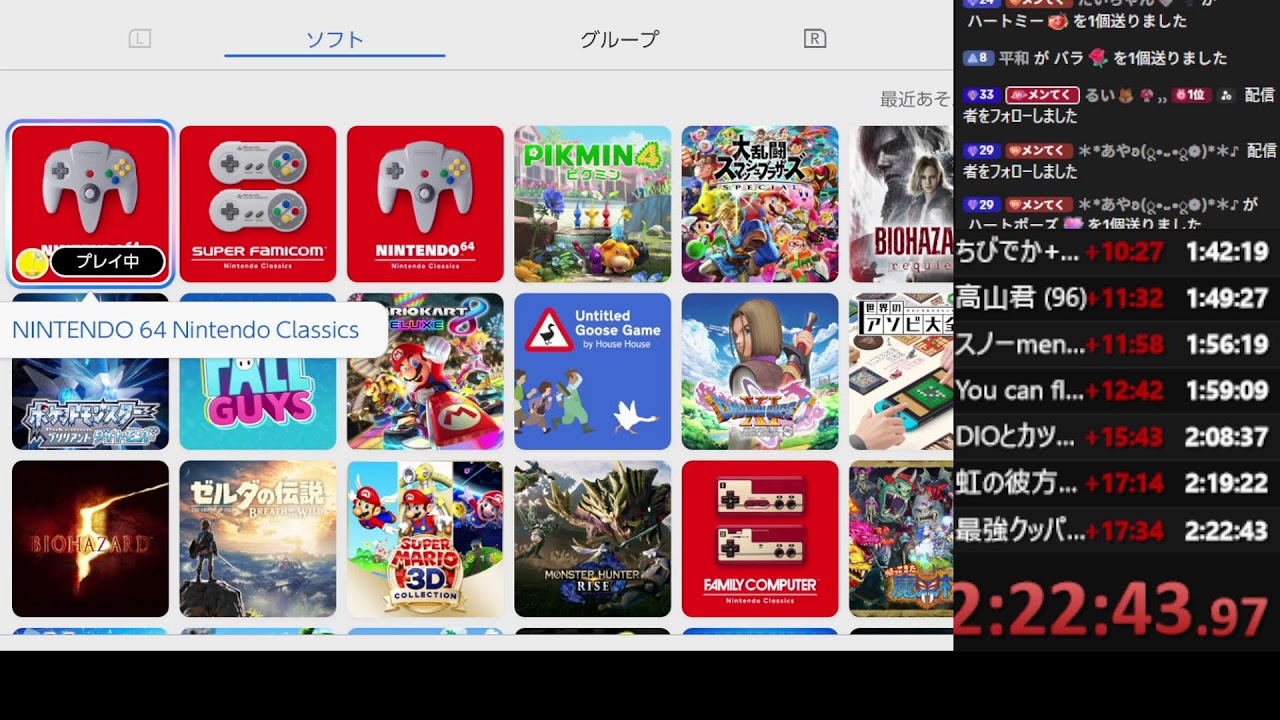The height and width of the screenshot is (720, 1280).
Task: Launch ゼルダの伝説 Breath of the Wild
Action: coord(258,539)
